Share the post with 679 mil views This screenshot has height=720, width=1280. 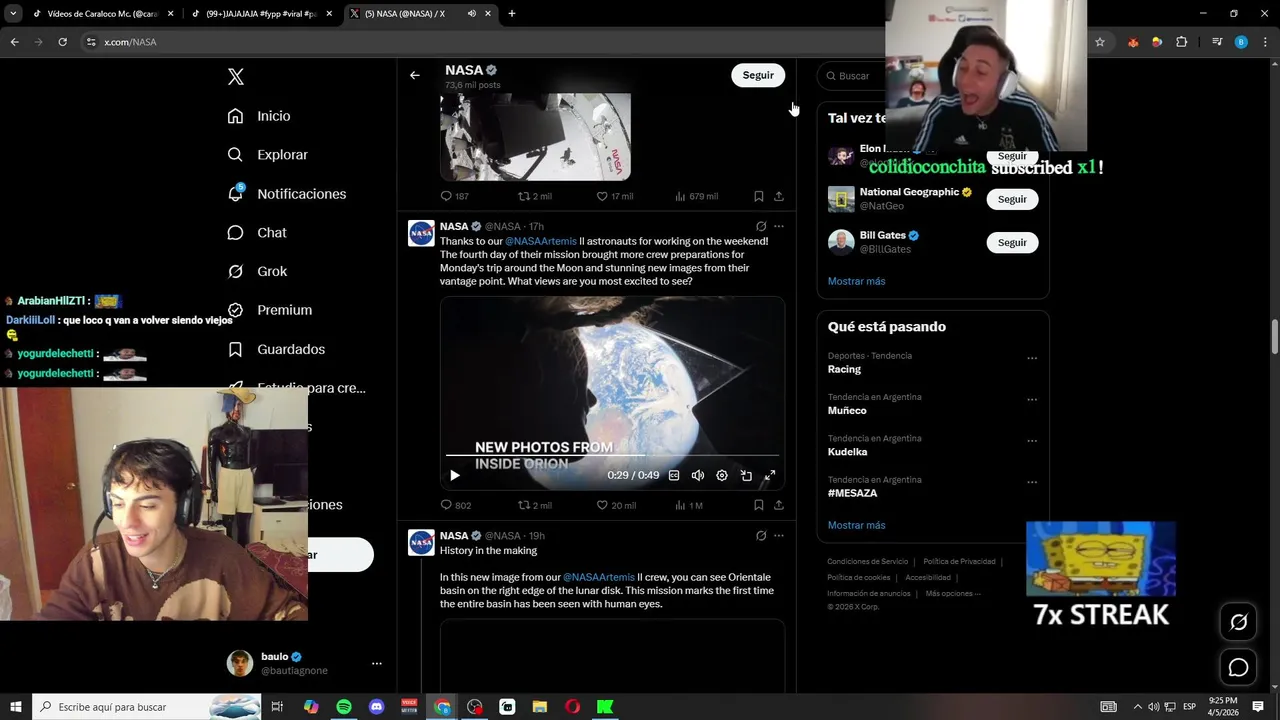[779, 196]
